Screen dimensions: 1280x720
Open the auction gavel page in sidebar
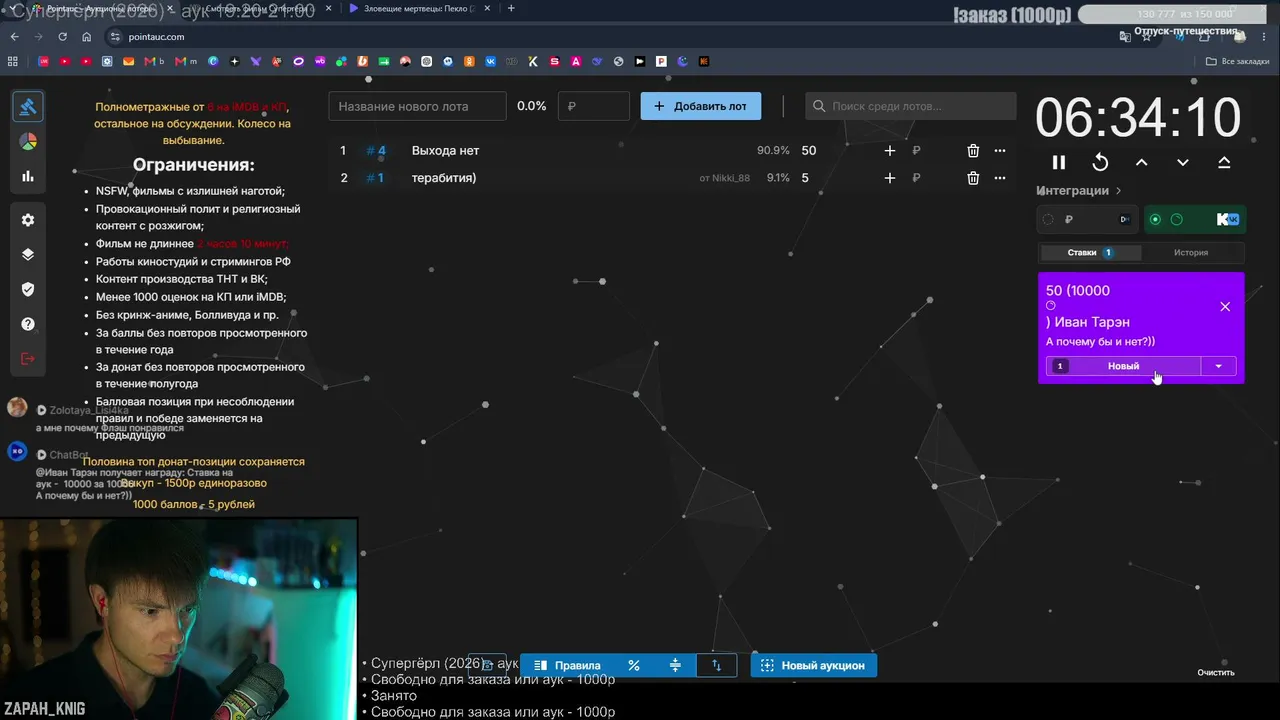[x=28, y=106]
